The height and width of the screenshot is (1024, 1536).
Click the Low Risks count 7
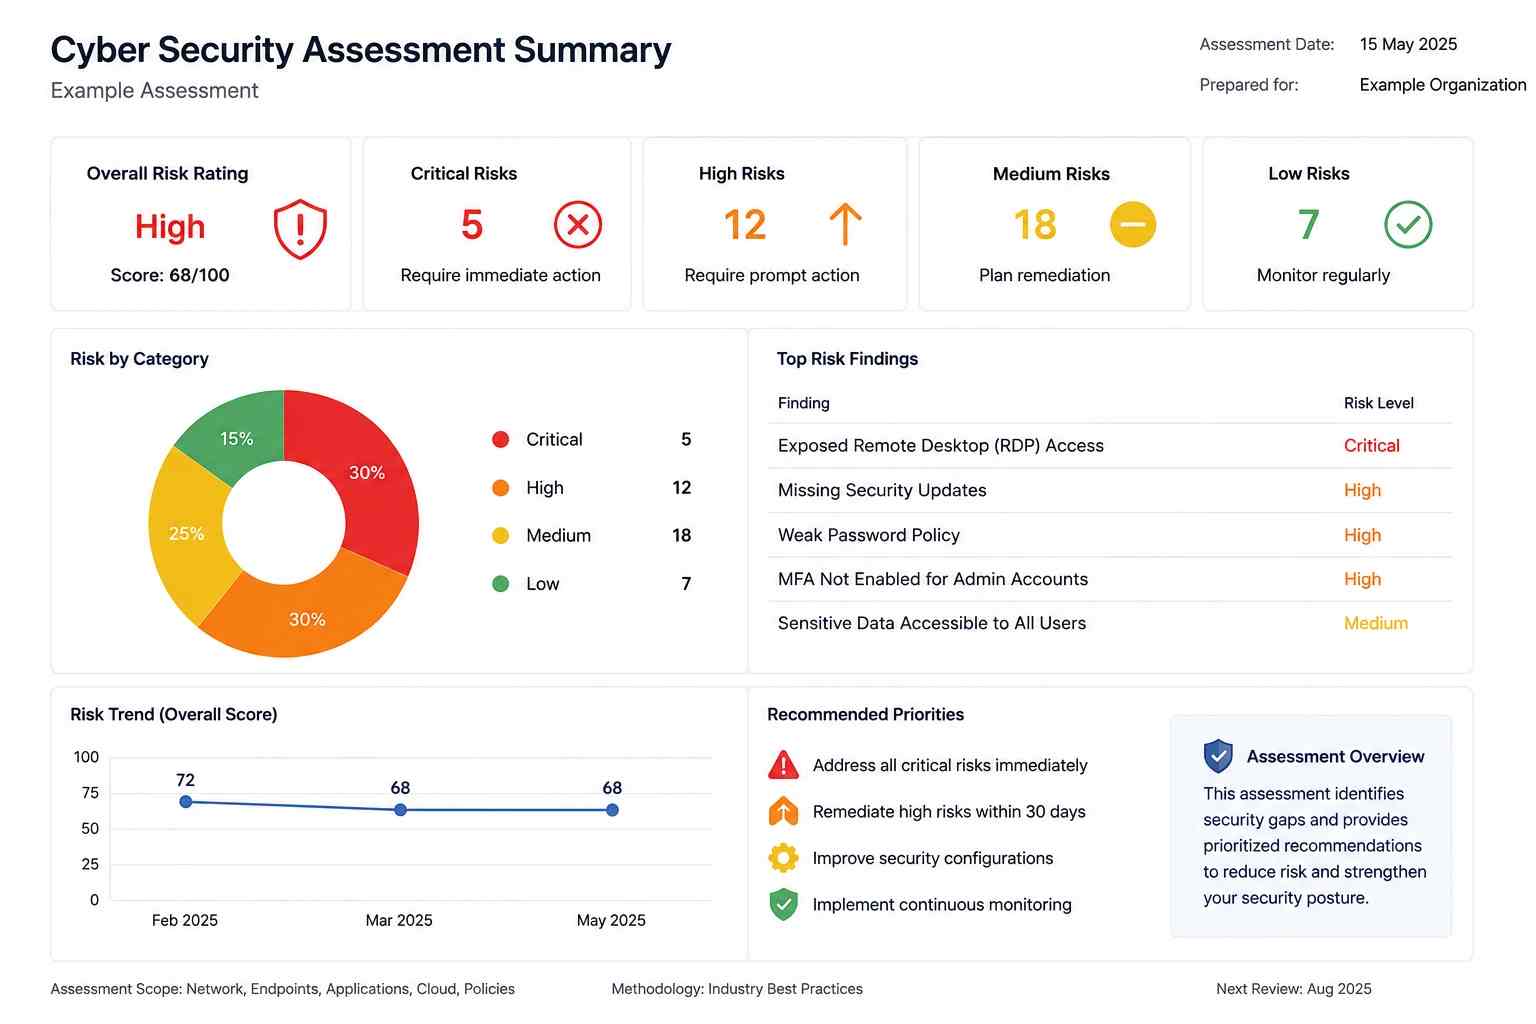1309,225
